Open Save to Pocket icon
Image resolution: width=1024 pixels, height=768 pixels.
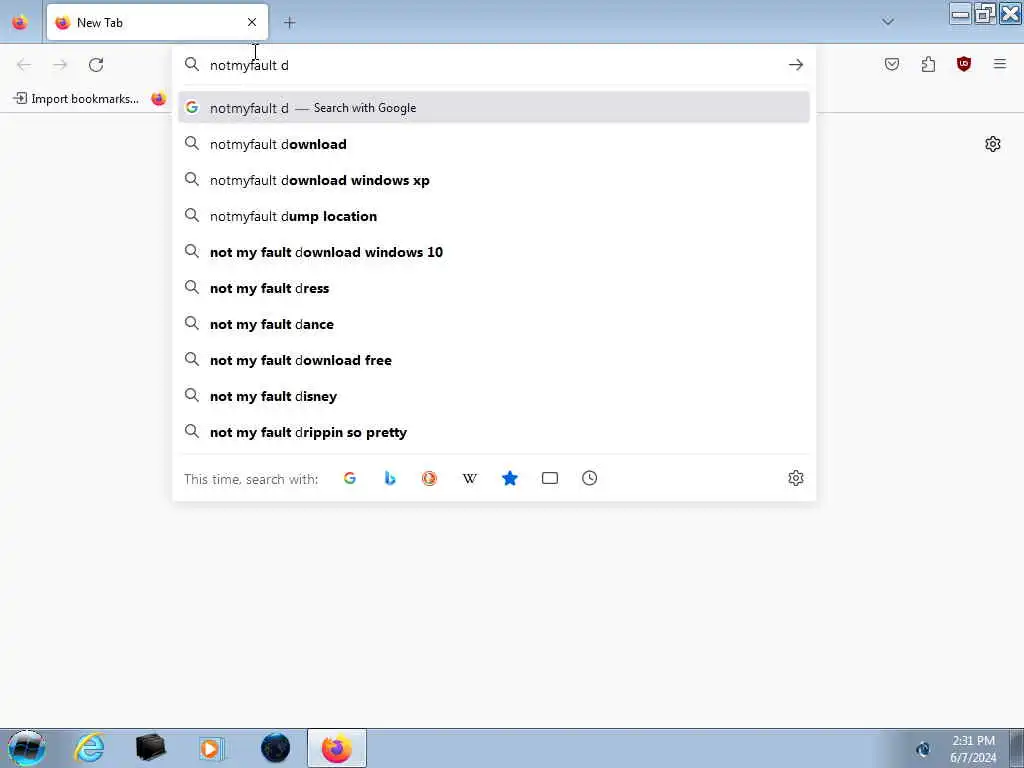coord(892,64)
